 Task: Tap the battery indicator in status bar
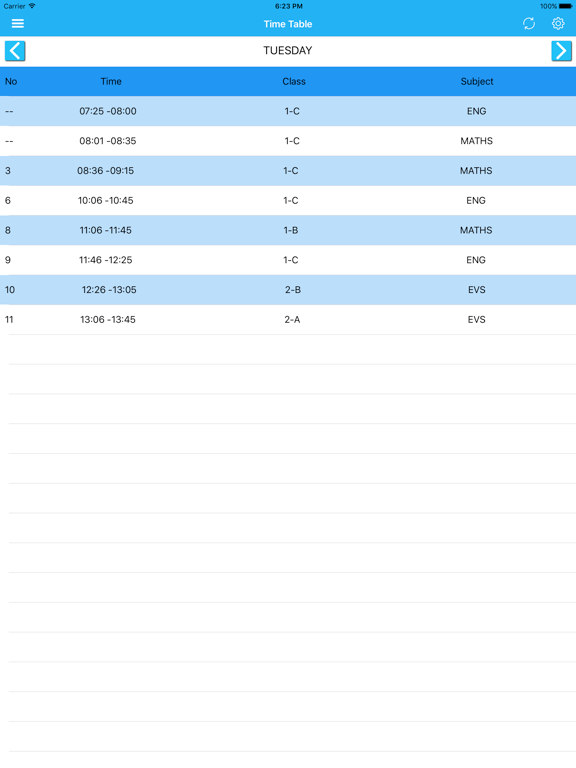(x=565, y=6)
